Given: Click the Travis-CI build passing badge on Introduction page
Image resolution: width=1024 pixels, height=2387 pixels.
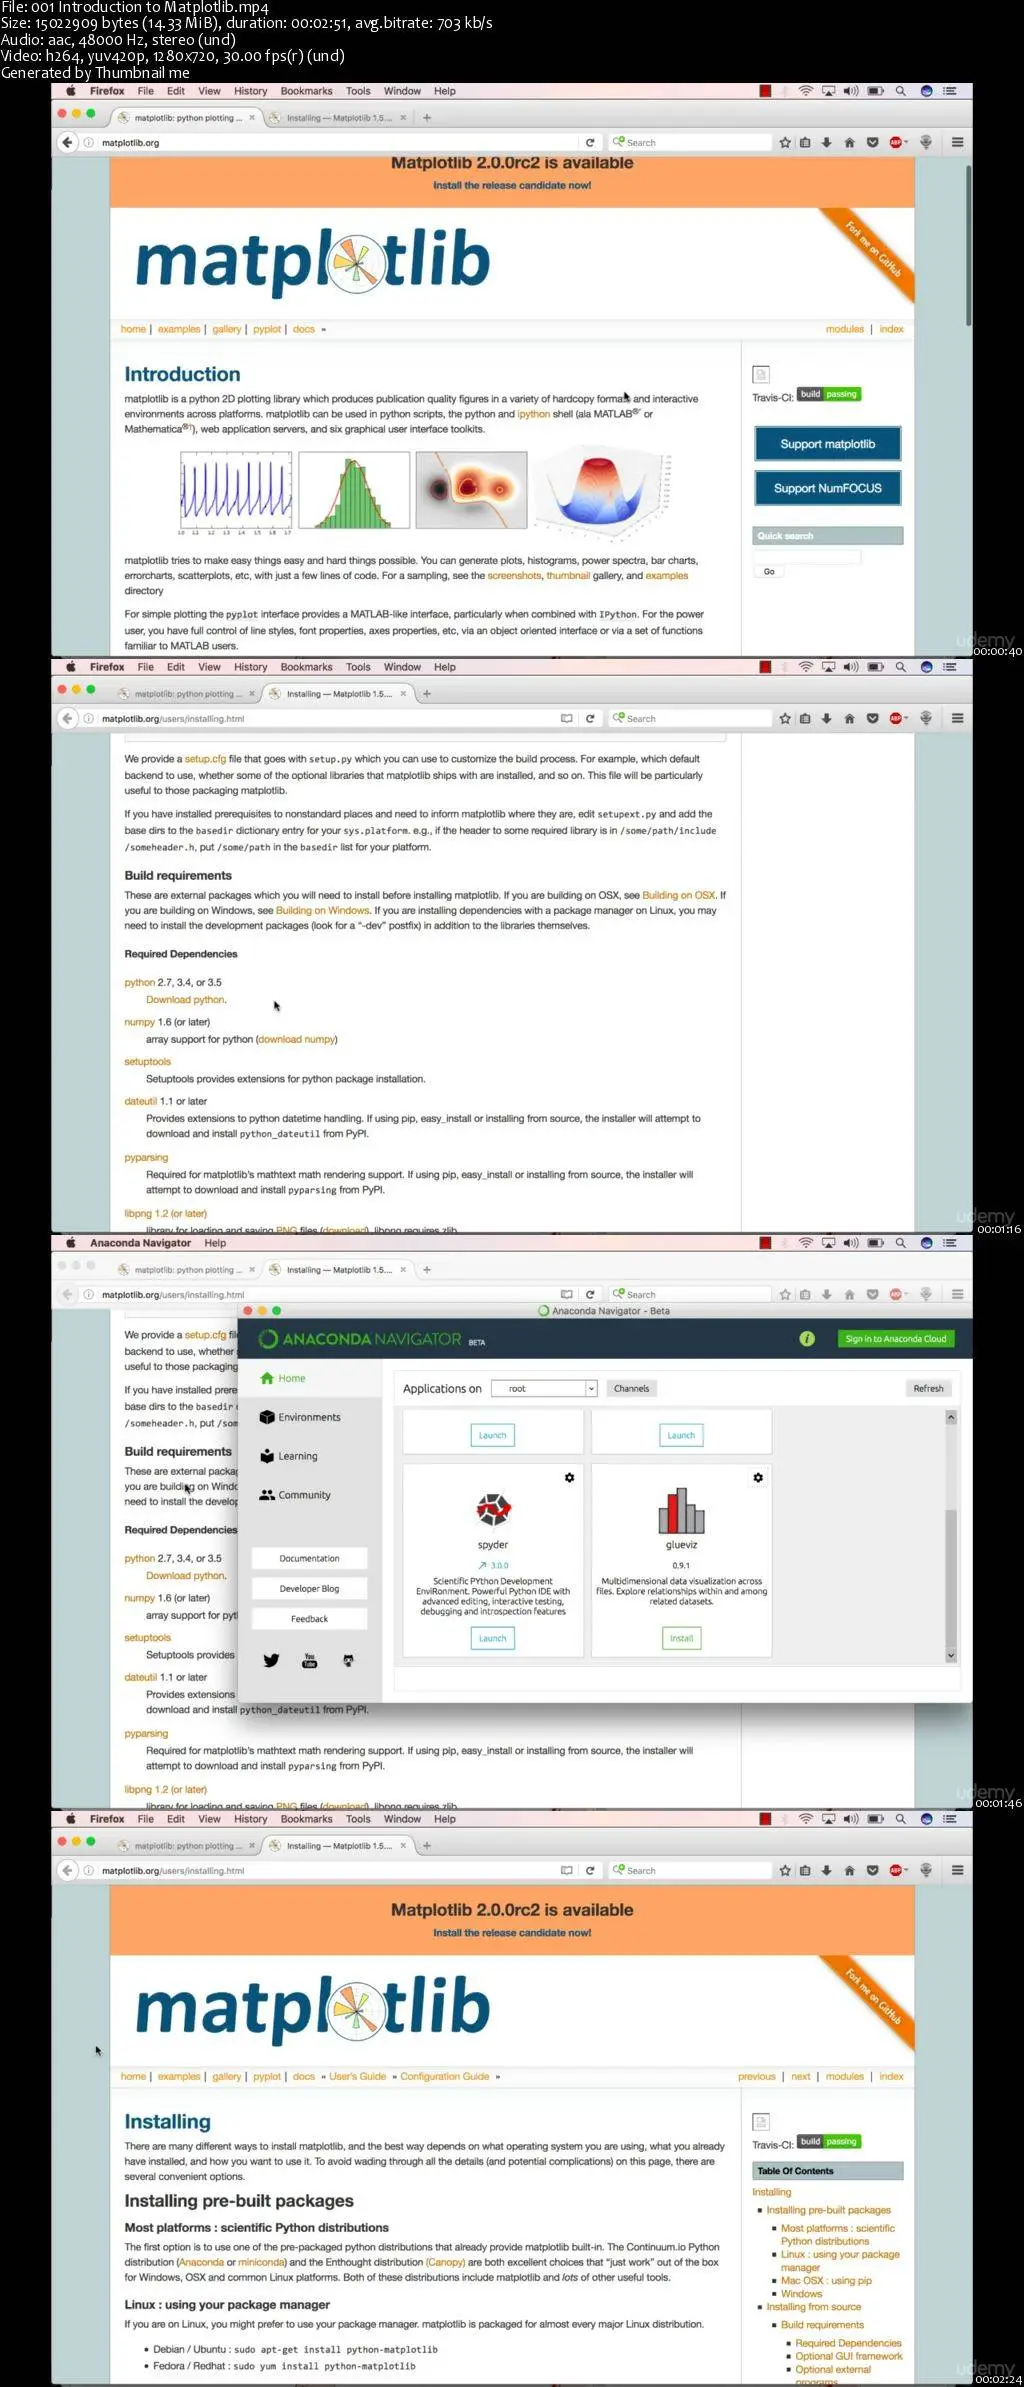Looking at the screenshot, I should click(x=829, y=394).
